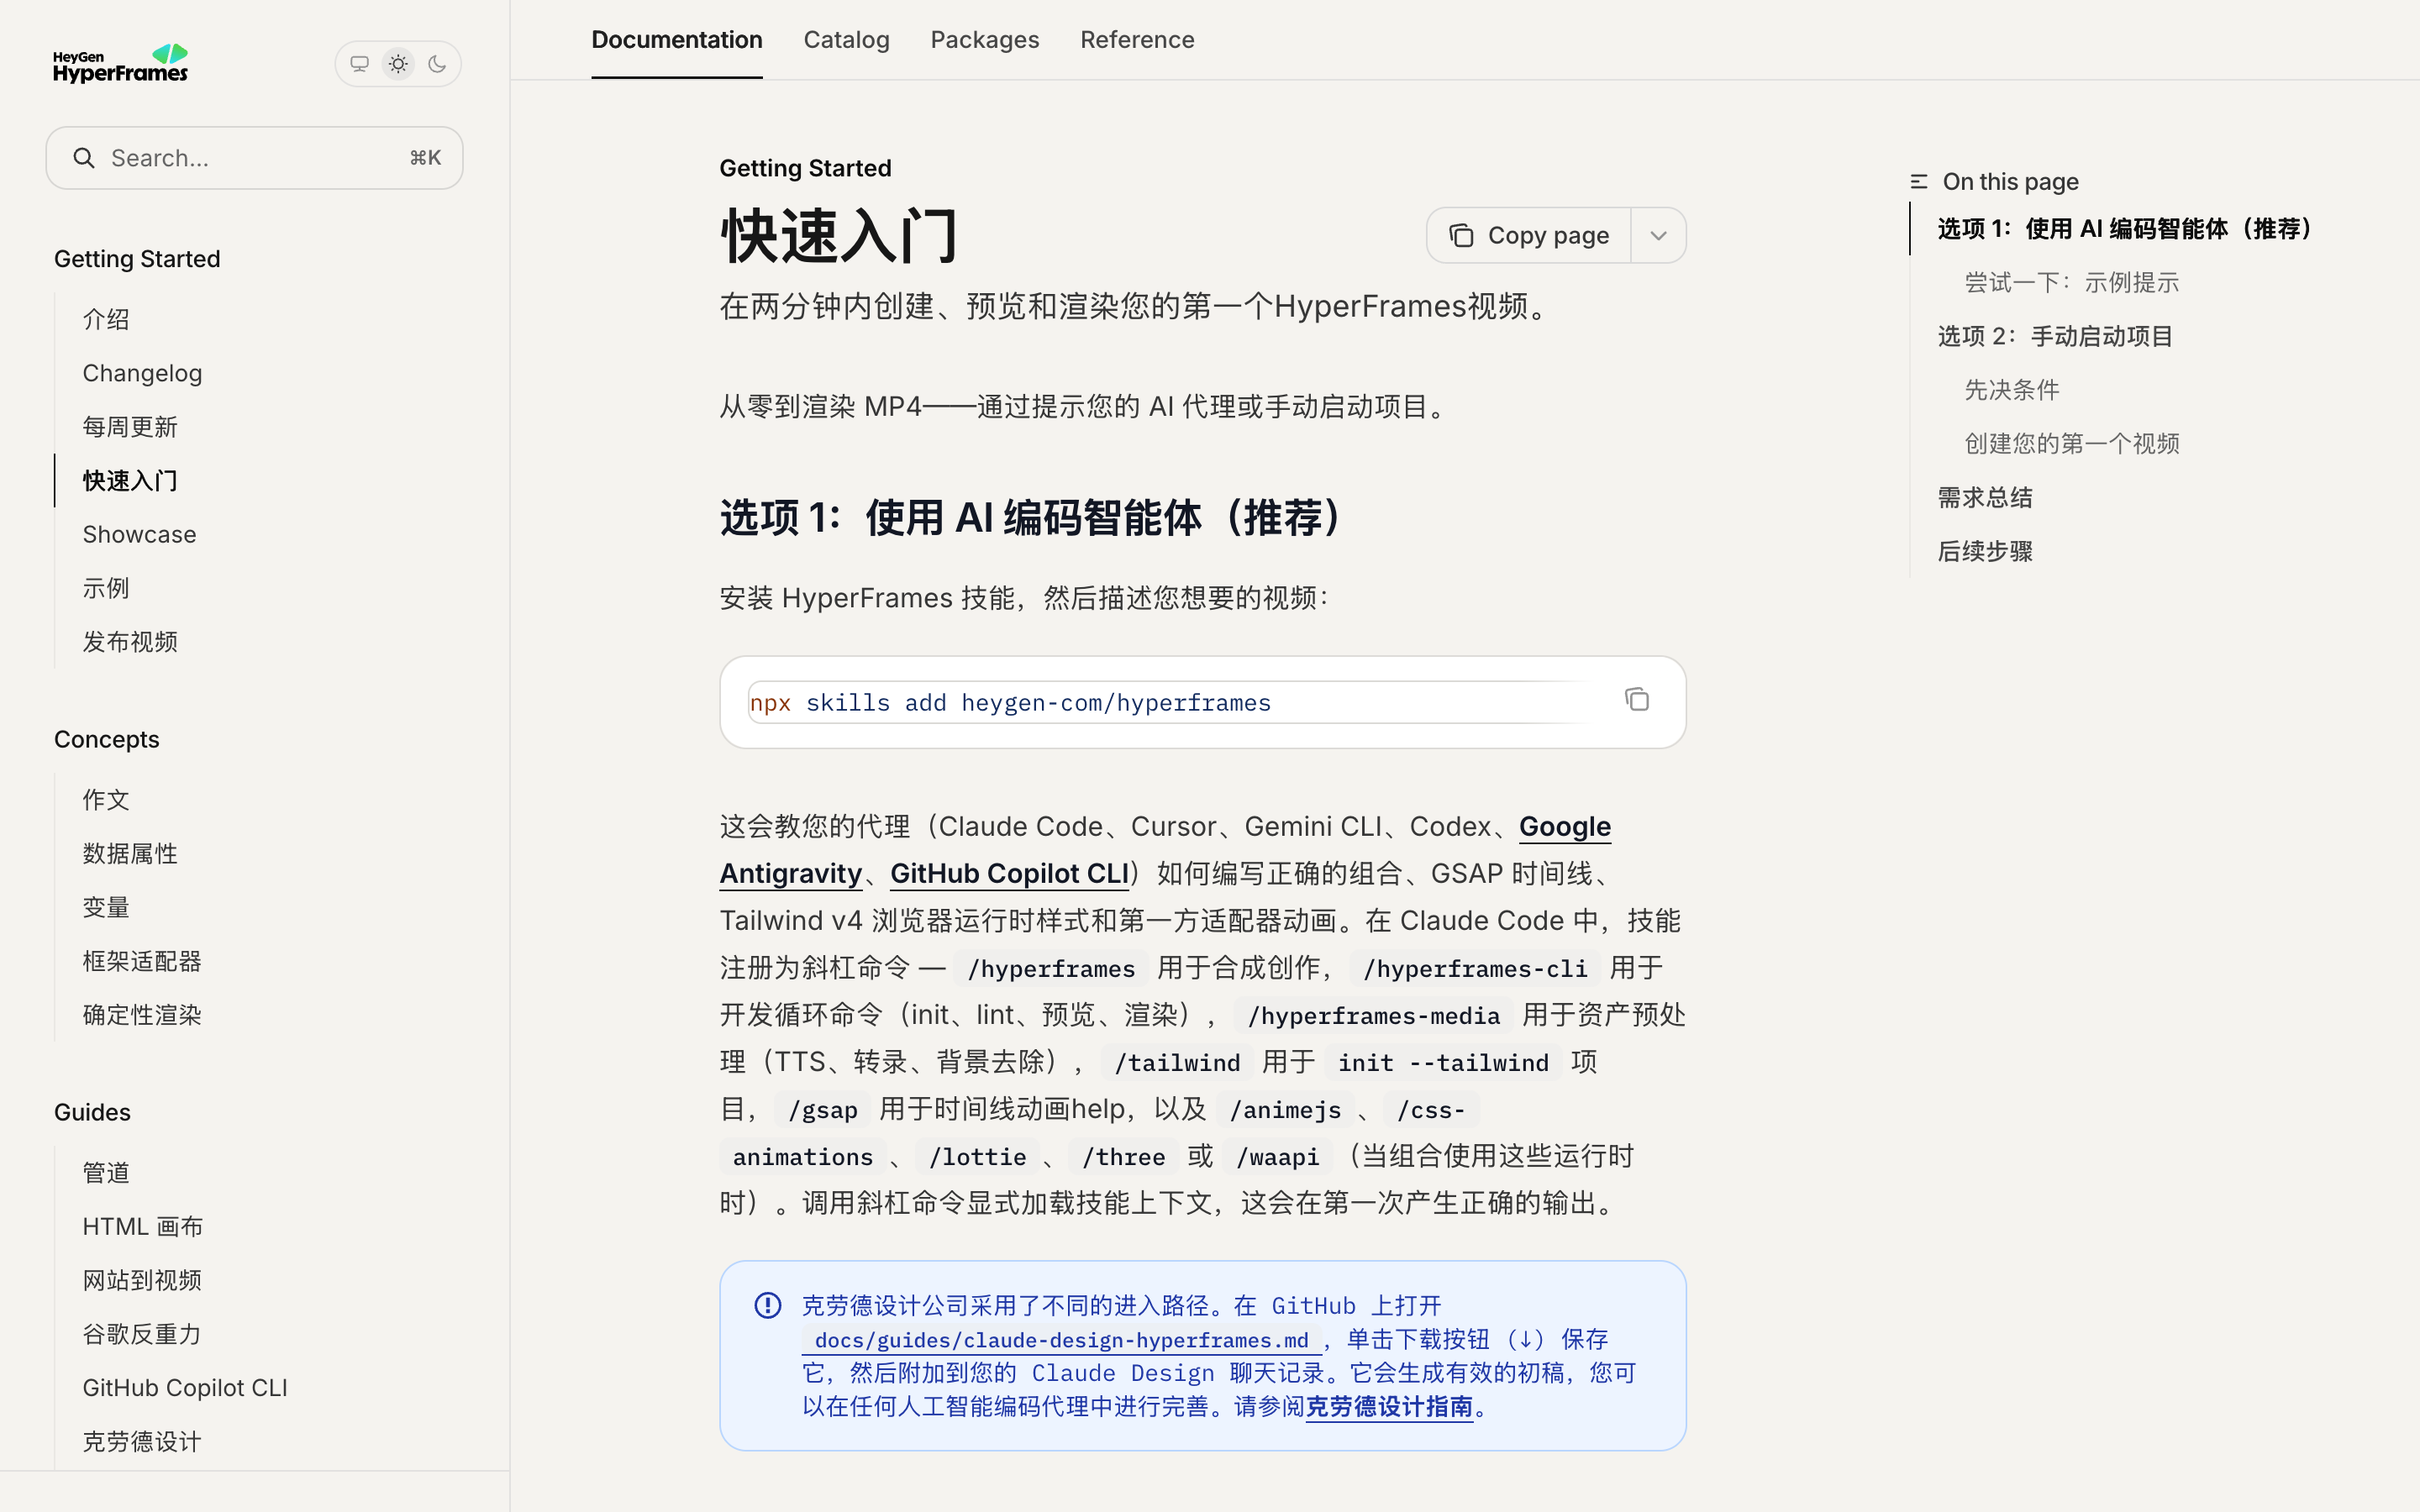The height and width of the screenshot is (1512, 2420).
Task: Jump to 尝试一下：示例提示 section
Action: coord(2071,283)
